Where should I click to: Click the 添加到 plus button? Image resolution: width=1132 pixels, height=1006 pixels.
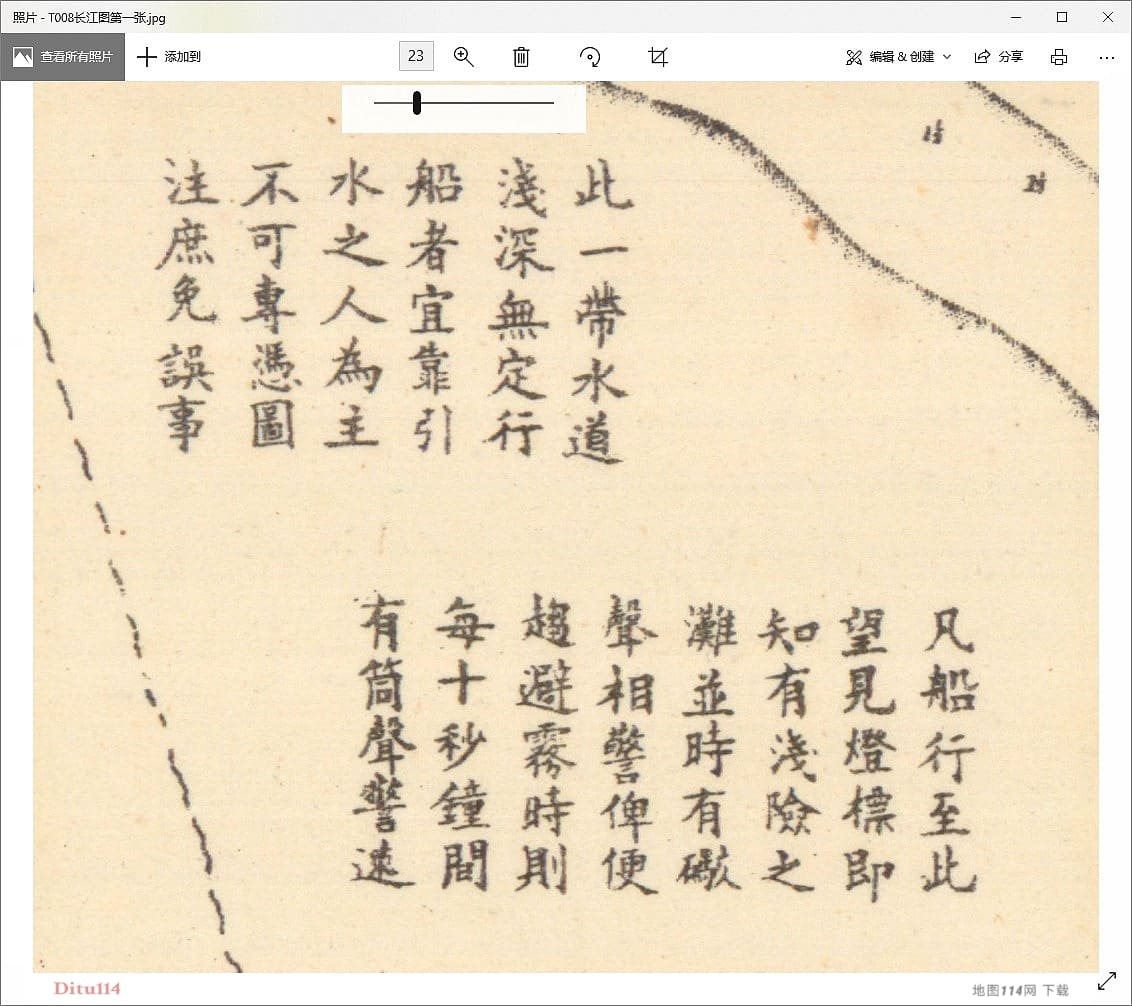tap(148, 57)
